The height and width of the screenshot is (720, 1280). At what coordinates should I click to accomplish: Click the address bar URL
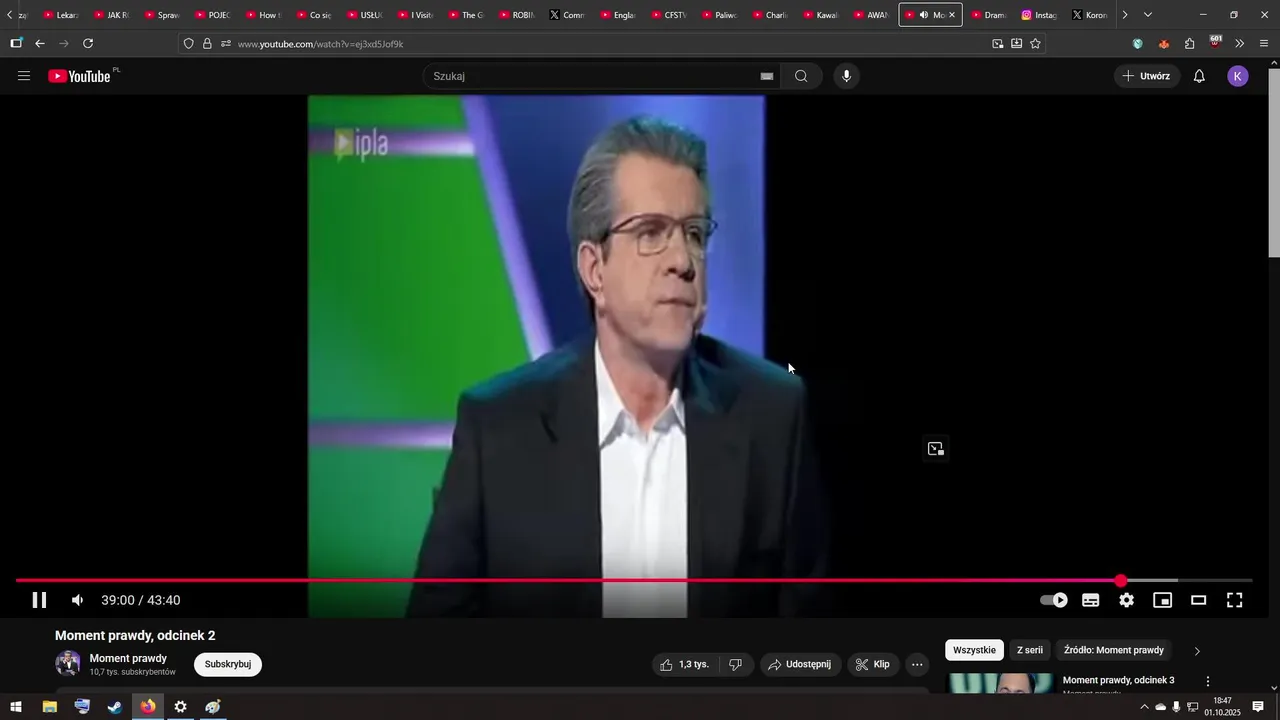tap(320, 44)
